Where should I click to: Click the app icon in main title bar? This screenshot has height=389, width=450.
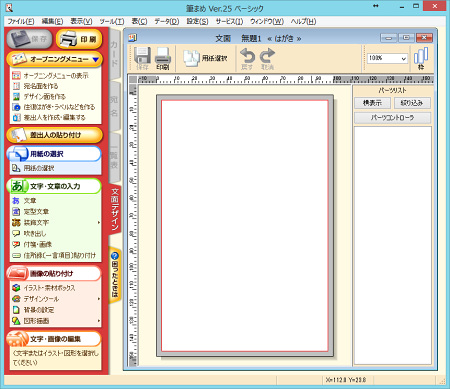[10, 7]
